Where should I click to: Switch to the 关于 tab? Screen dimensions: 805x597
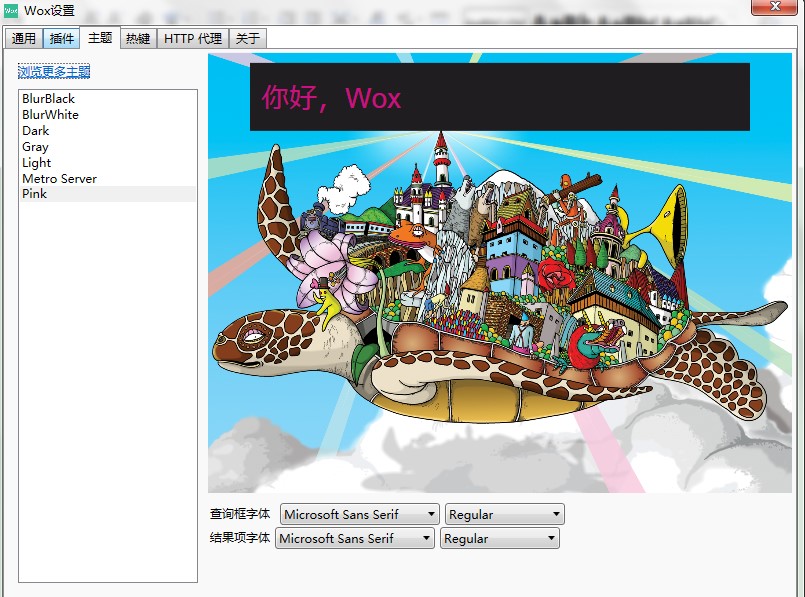tap(241, 38)
